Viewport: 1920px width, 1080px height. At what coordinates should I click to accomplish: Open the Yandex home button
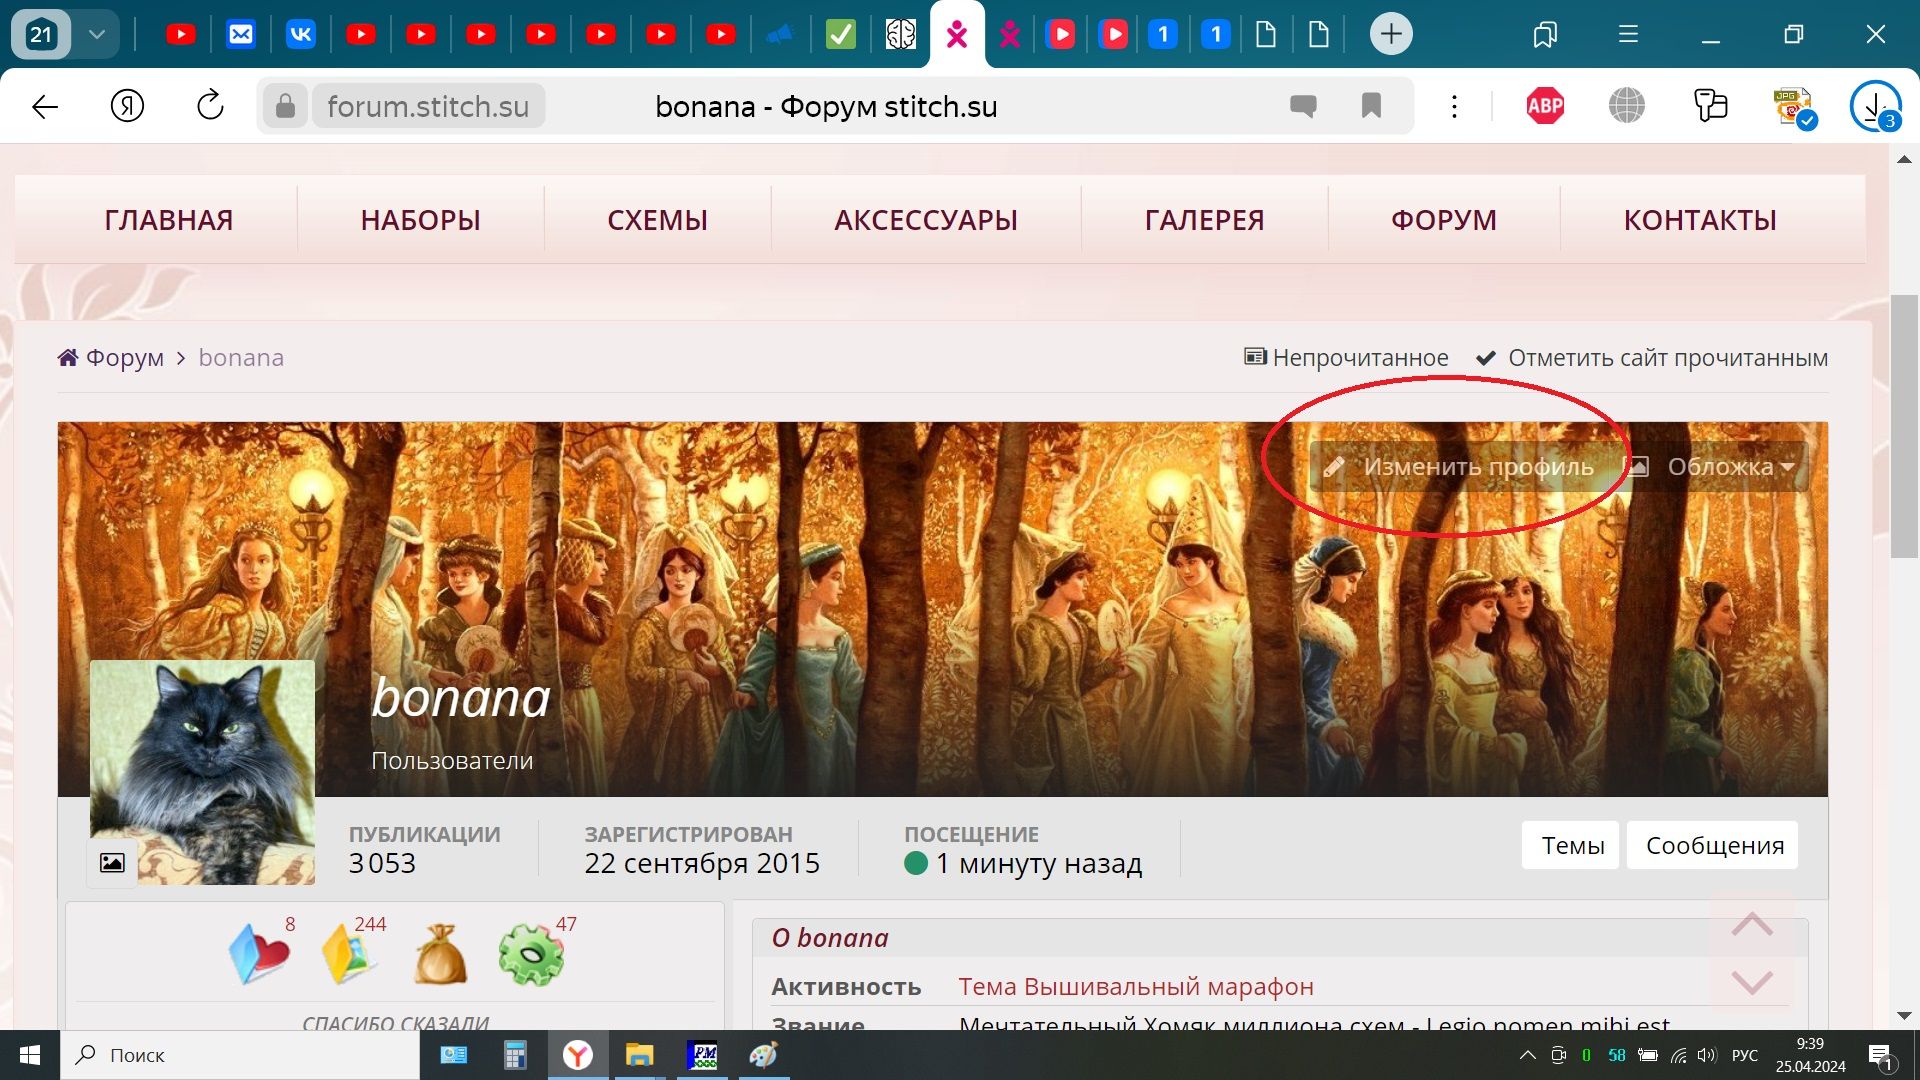pyautogui.click(x=127, y=106)
